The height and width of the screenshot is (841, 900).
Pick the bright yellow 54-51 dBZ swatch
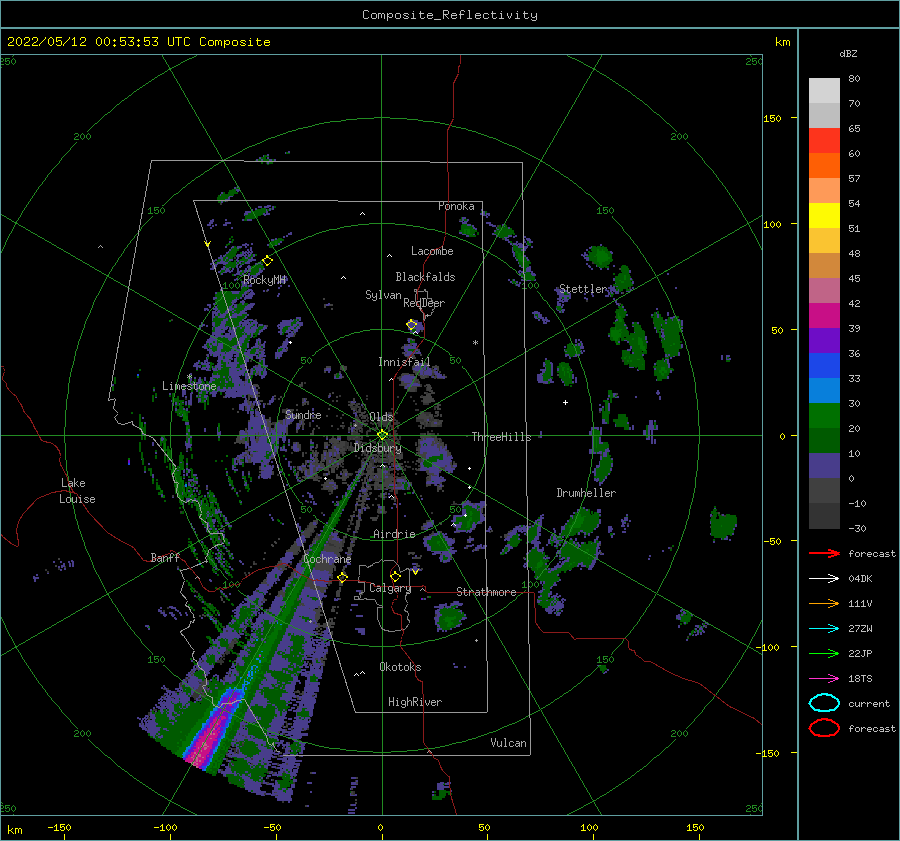point(824,216)
